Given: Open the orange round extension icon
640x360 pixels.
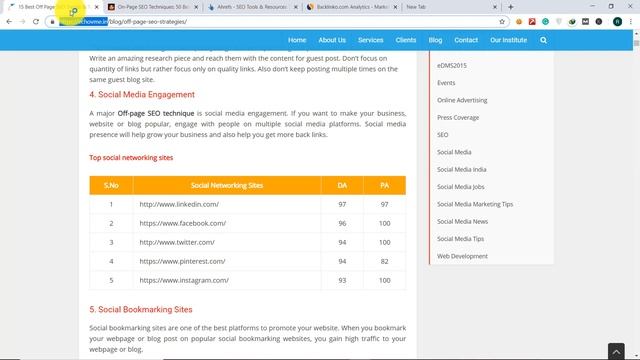Looking at the screenshot, I should pos(519,22).
